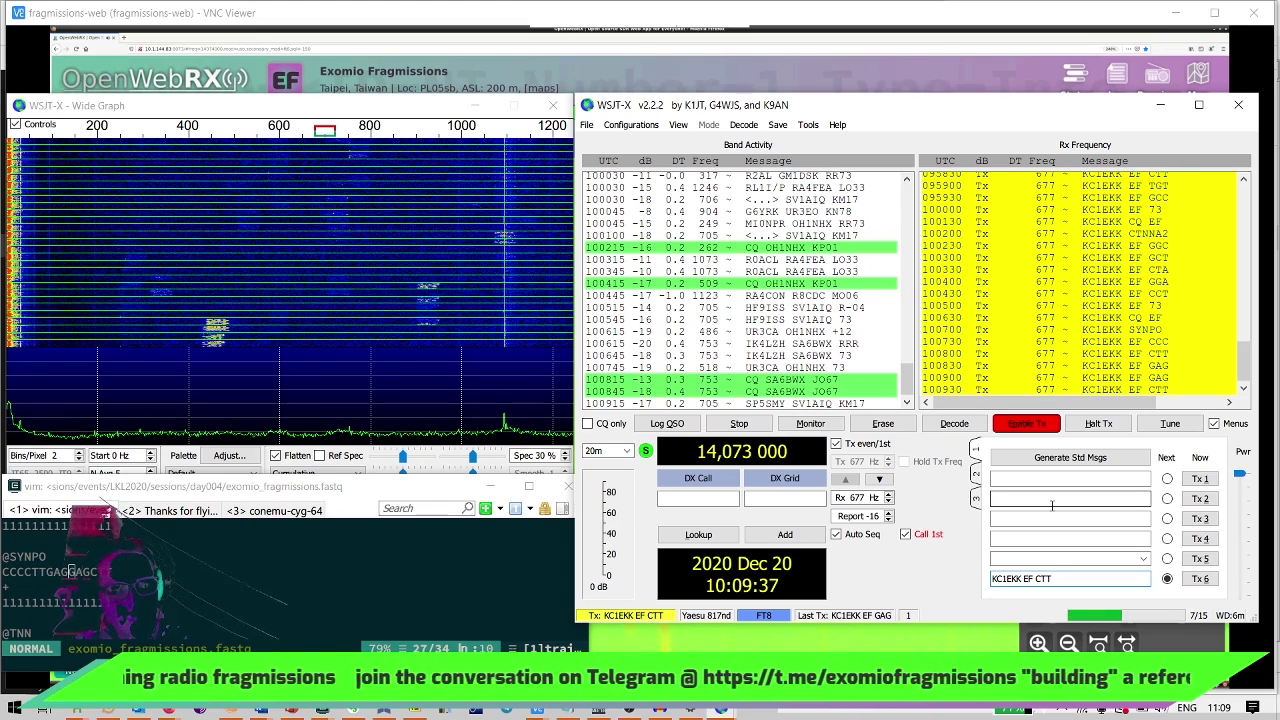Open ConEmu console info dropdown arrow

tap(528, 508)
